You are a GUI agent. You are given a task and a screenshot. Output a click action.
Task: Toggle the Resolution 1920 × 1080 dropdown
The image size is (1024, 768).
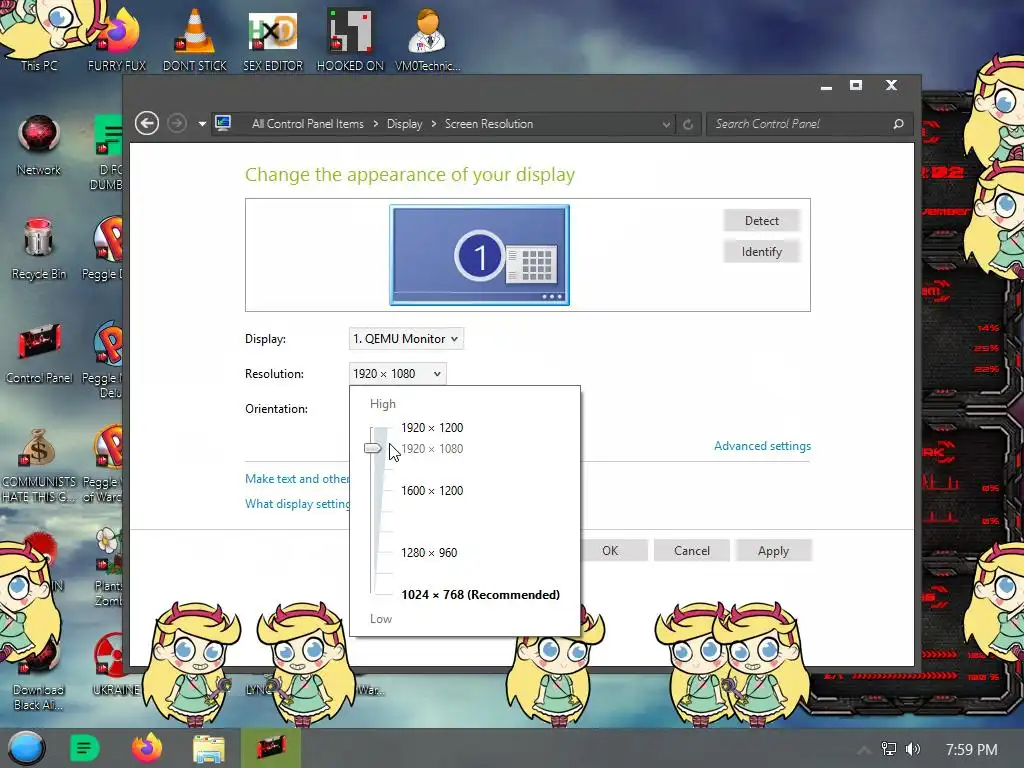tap(398, 374)
